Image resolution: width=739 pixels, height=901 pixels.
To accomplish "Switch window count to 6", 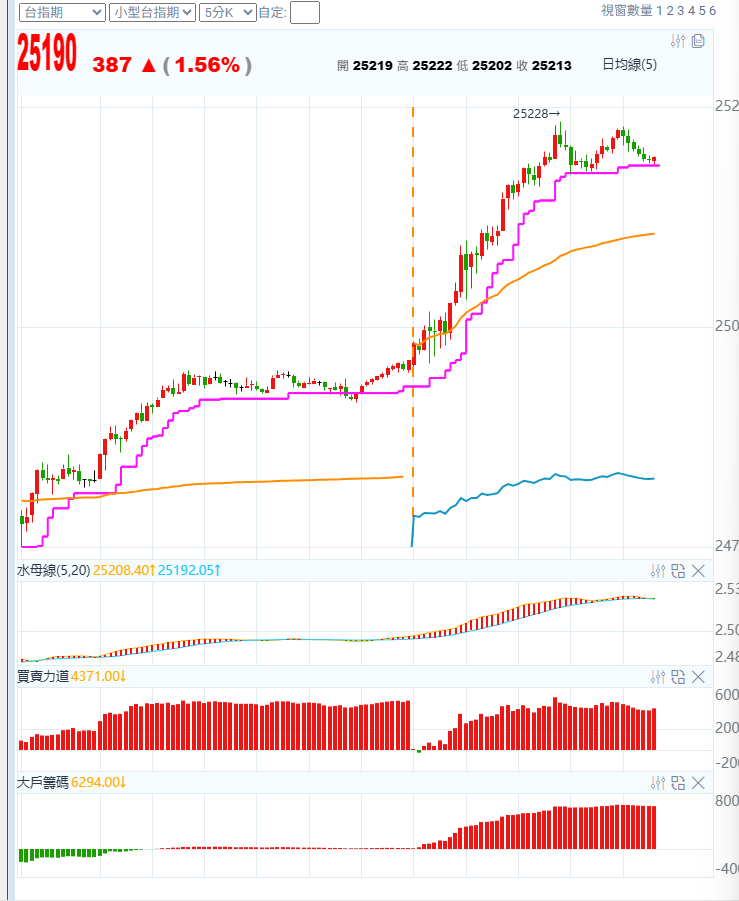I will coord(713,10).
